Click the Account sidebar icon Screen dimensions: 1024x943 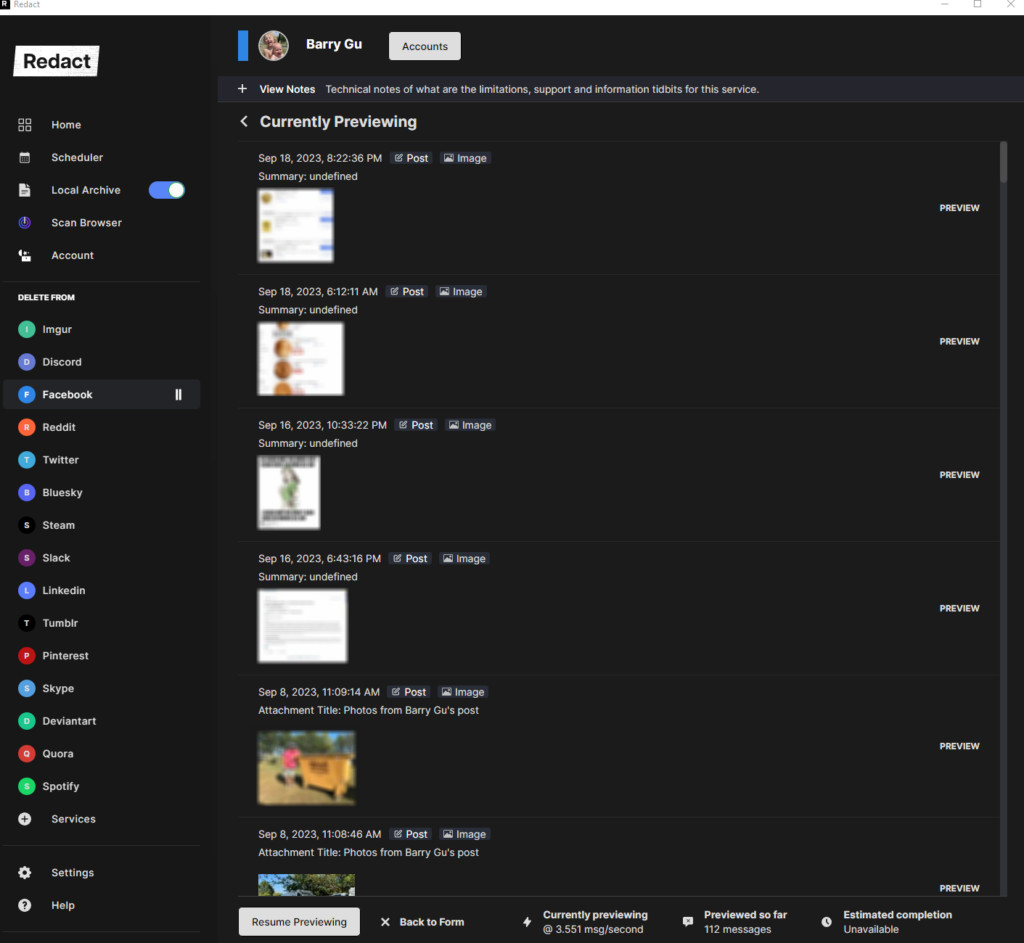[x=25, y=255]
